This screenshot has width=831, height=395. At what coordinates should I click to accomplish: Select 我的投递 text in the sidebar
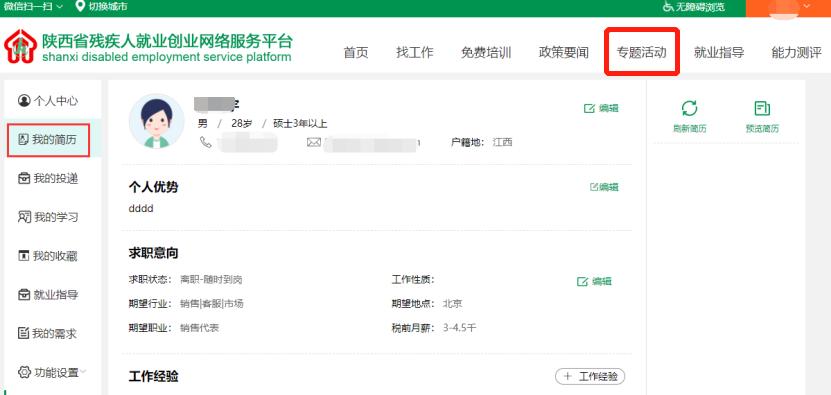56,178
